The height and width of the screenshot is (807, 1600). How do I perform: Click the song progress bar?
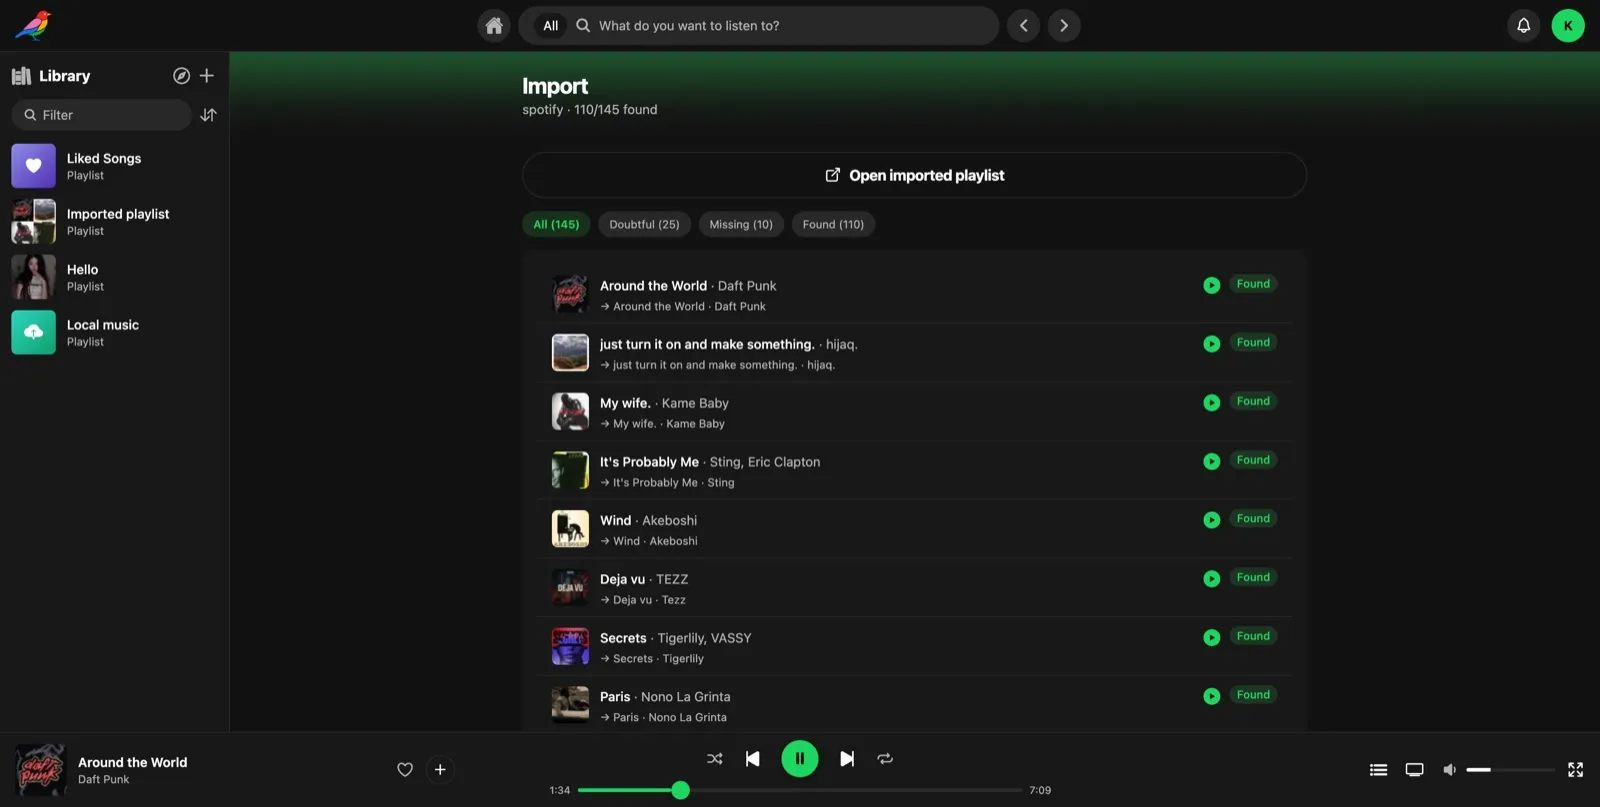pyautogui.click(x=800, y=790)
